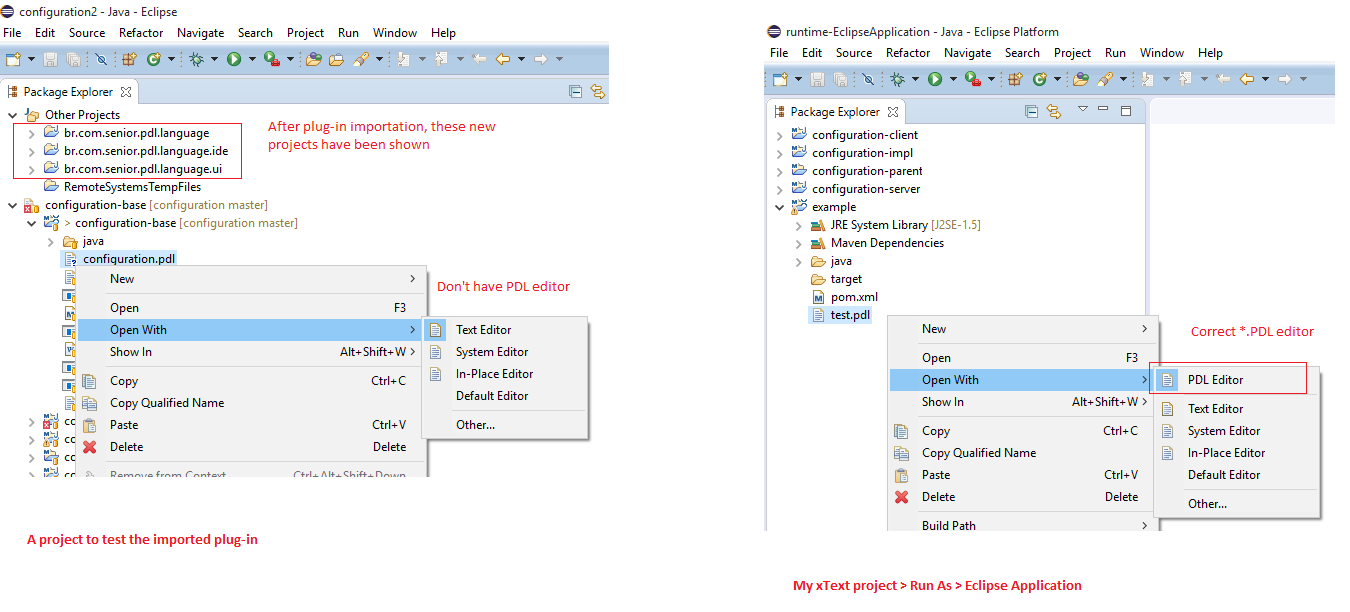The image size is (1350, 612).
Task: Toggle Skip All Breakpoints in configuration2 toolbar
Action: [100, 59]
